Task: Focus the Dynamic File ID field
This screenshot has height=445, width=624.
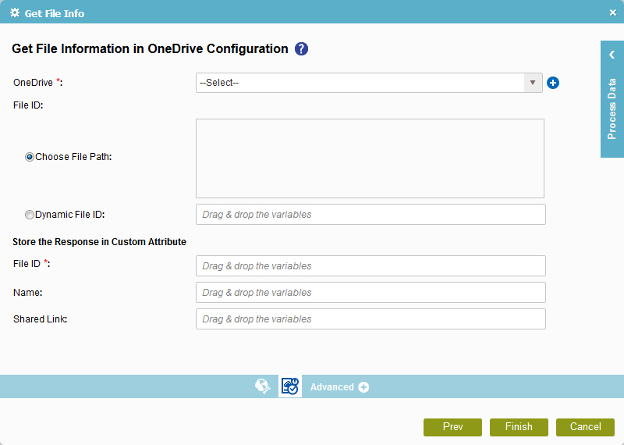Action: tap(370, 215)
